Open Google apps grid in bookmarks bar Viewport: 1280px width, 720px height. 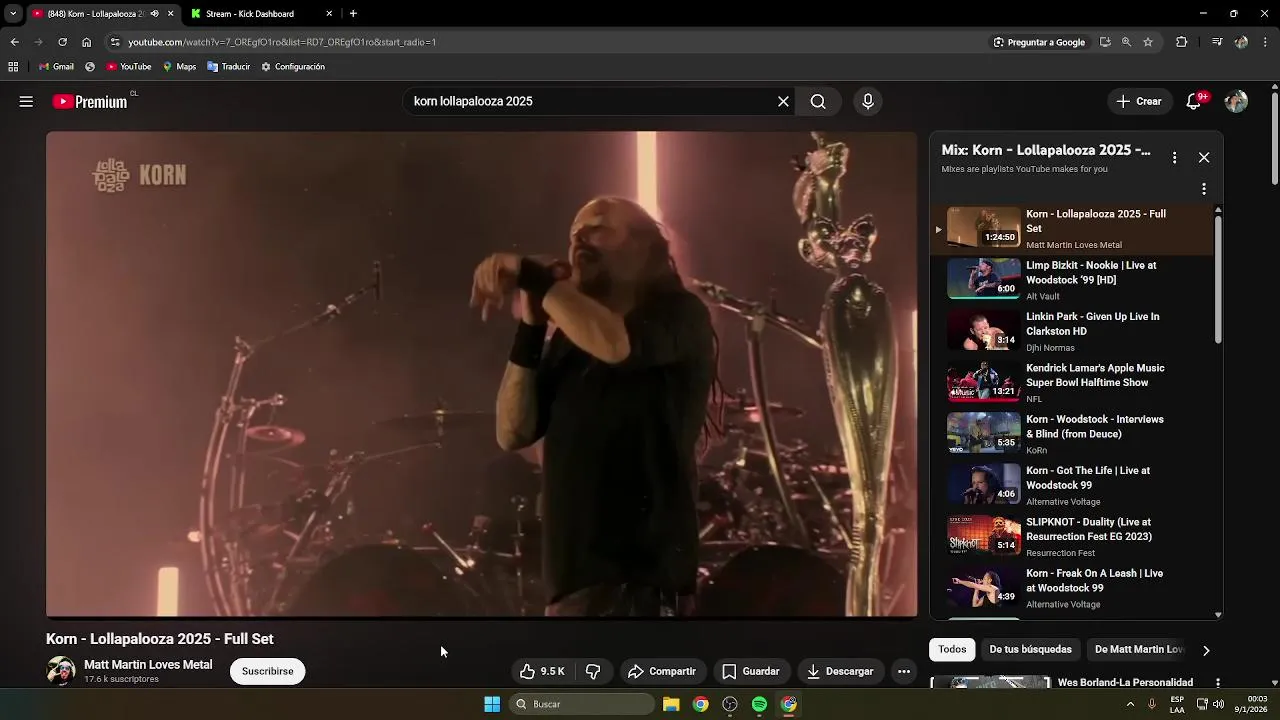pyautogui.click(x=13, y=67)
